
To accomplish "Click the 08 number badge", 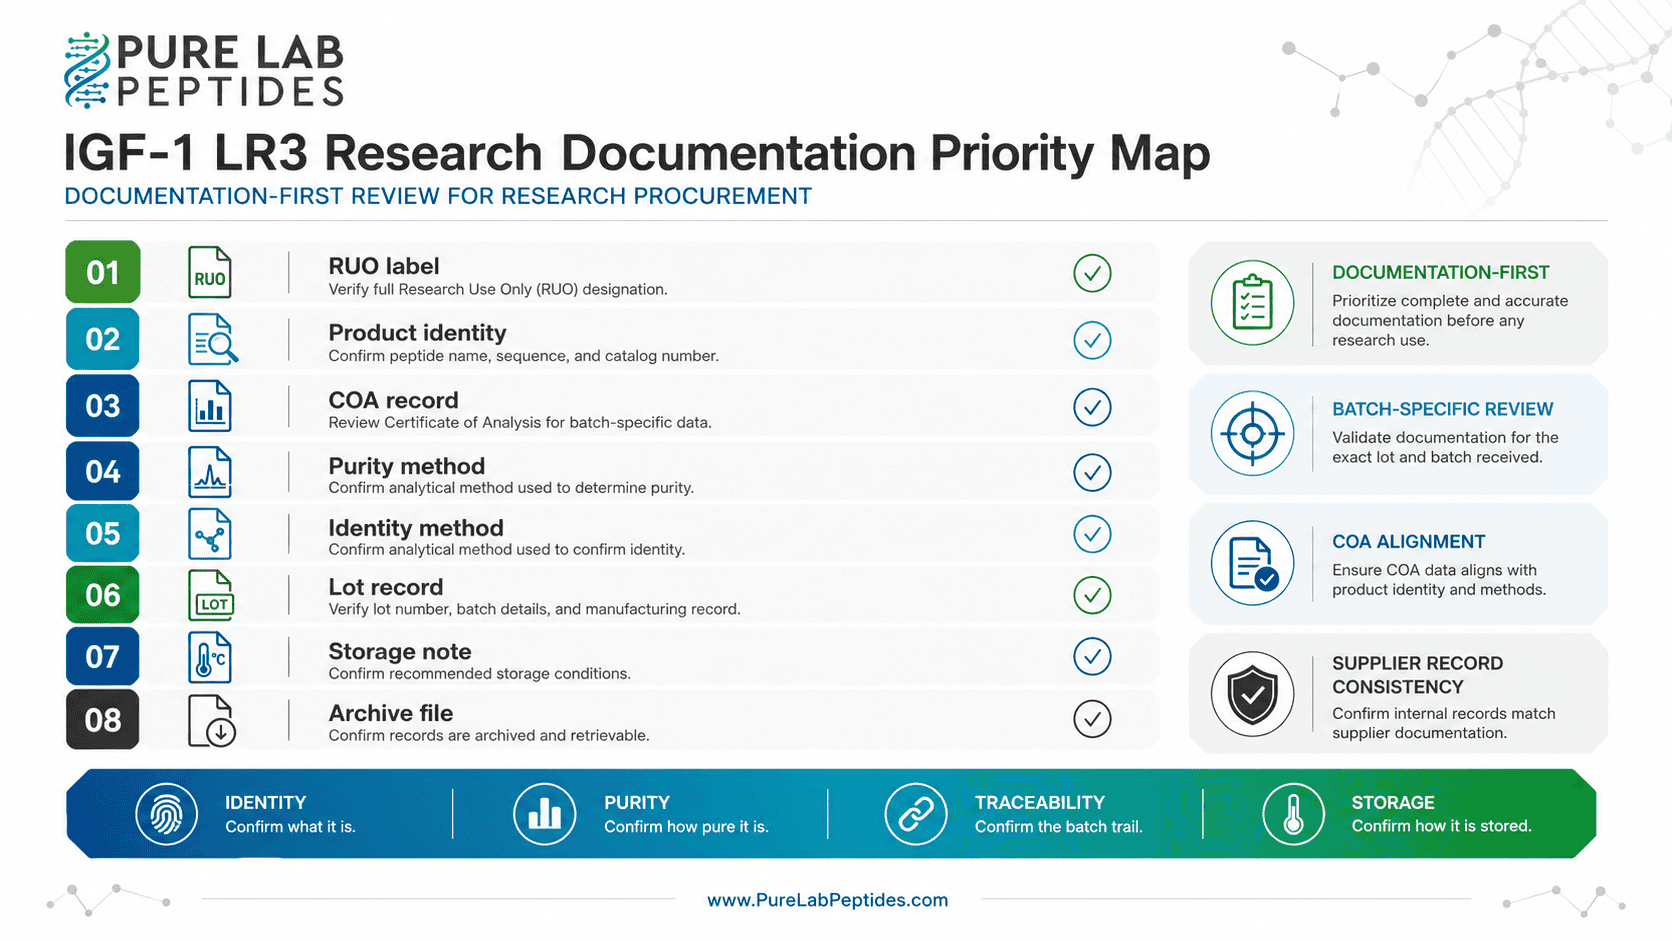I will (x=103, y=720).
